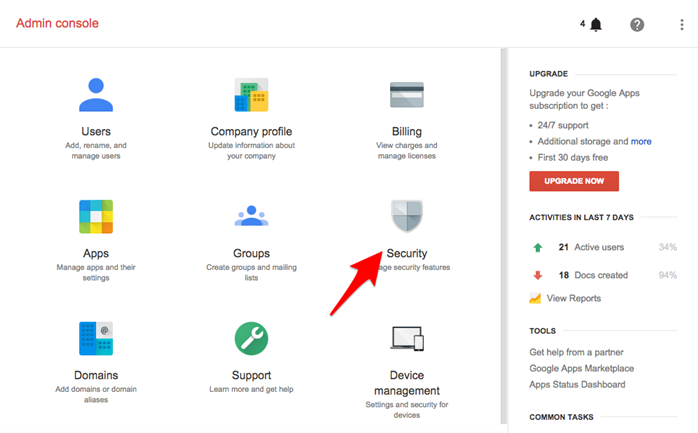Open the Users icon
The height and width of the screenshot is (433, 698).
(96, 95)
